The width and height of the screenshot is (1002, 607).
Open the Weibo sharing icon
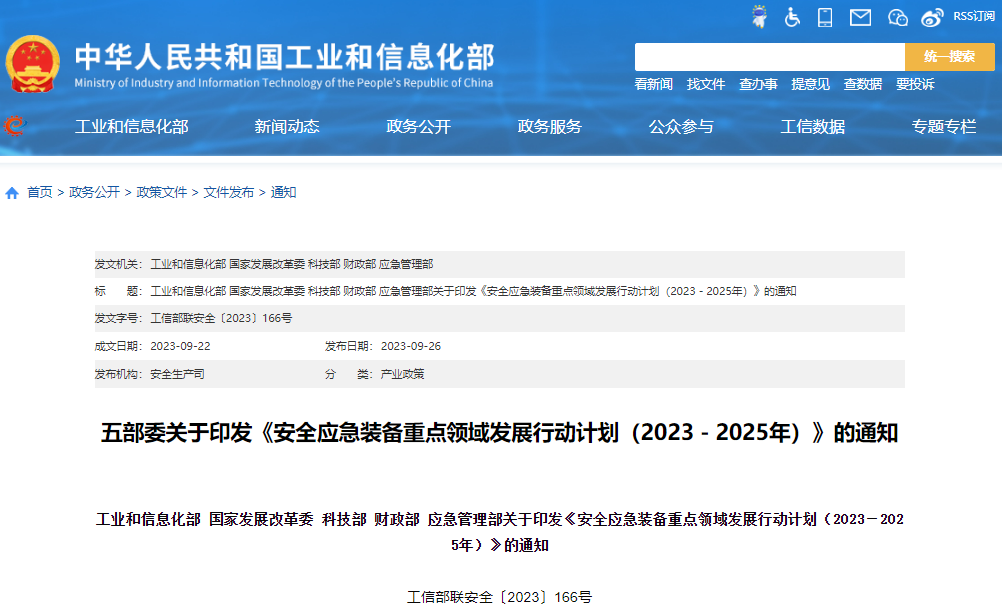coord(931,17)
